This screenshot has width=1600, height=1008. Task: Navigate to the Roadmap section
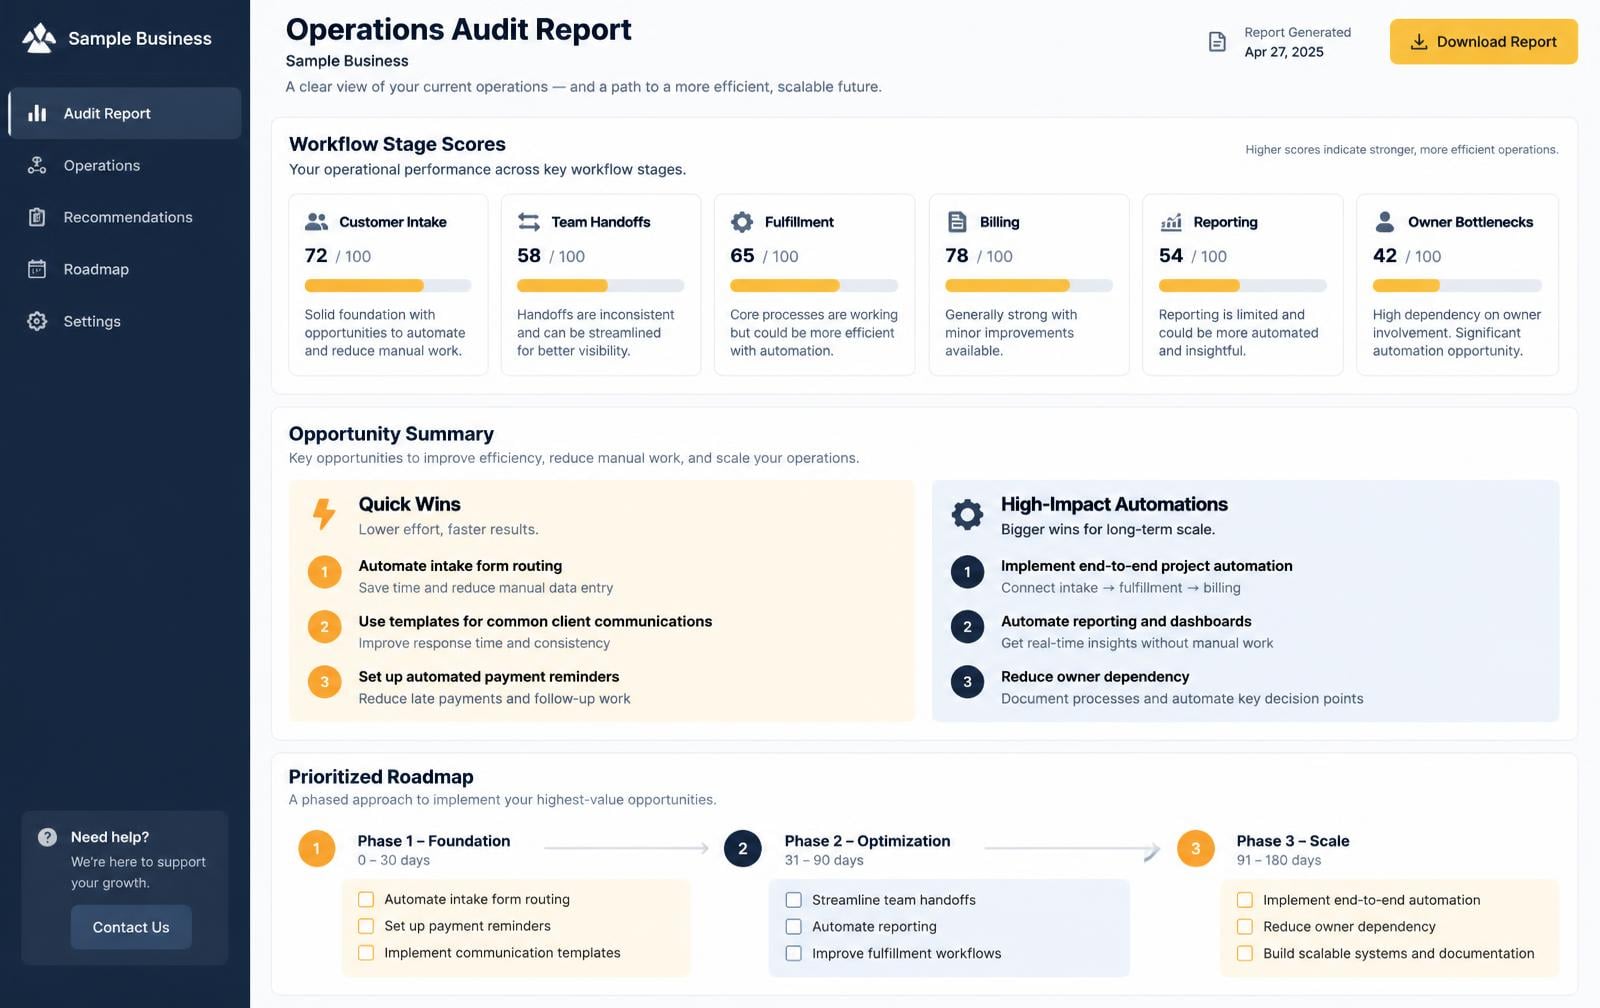(x=125, y=269)
